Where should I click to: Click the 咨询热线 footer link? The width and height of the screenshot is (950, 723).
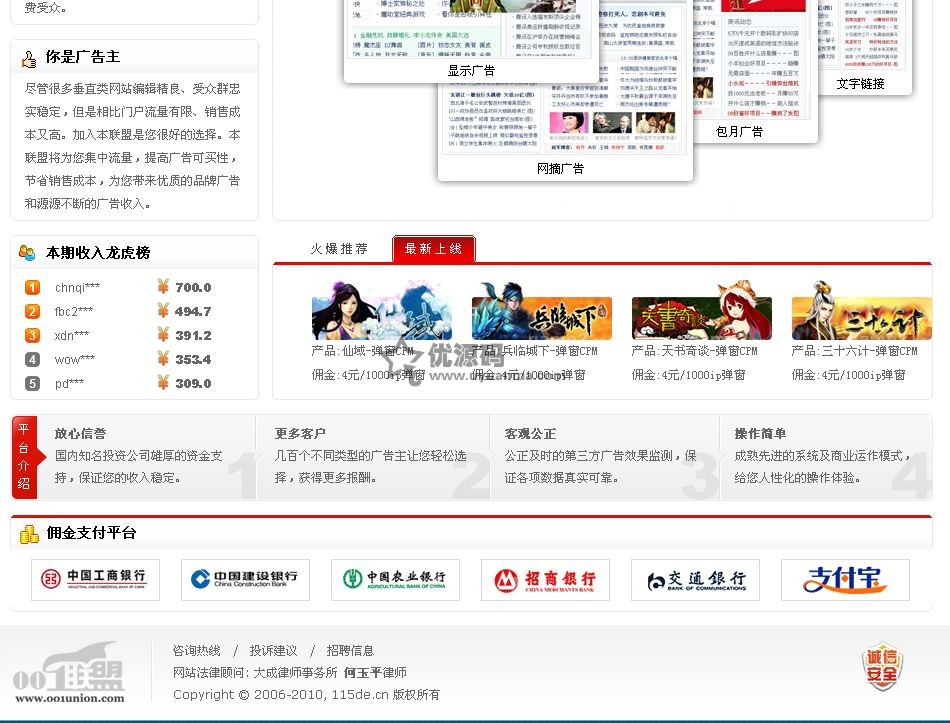coord(197,651)
